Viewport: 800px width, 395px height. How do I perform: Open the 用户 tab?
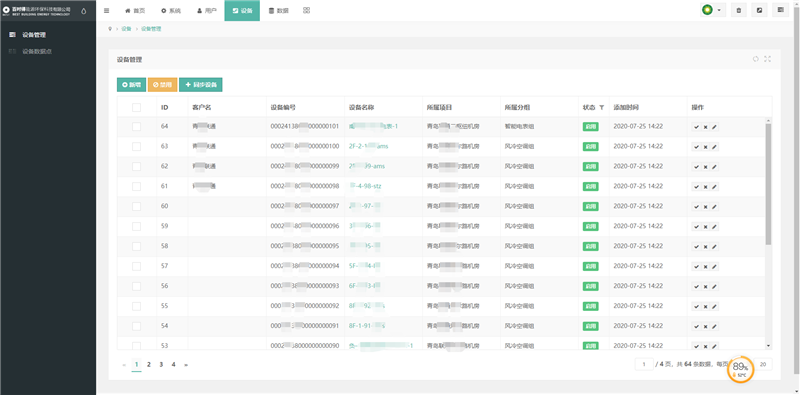(x=207, y=10)
